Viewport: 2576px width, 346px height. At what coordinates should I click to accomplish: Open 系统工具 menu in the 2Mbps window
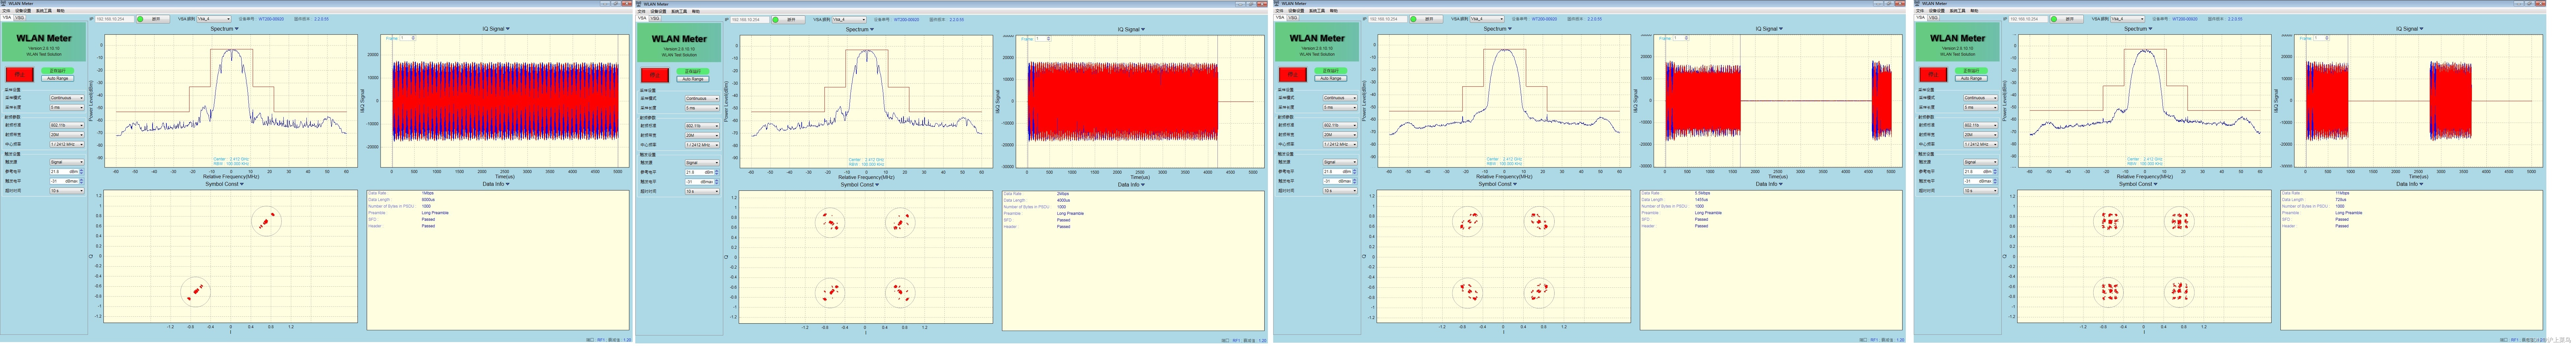pyautogui.click(x=679, y=11)
